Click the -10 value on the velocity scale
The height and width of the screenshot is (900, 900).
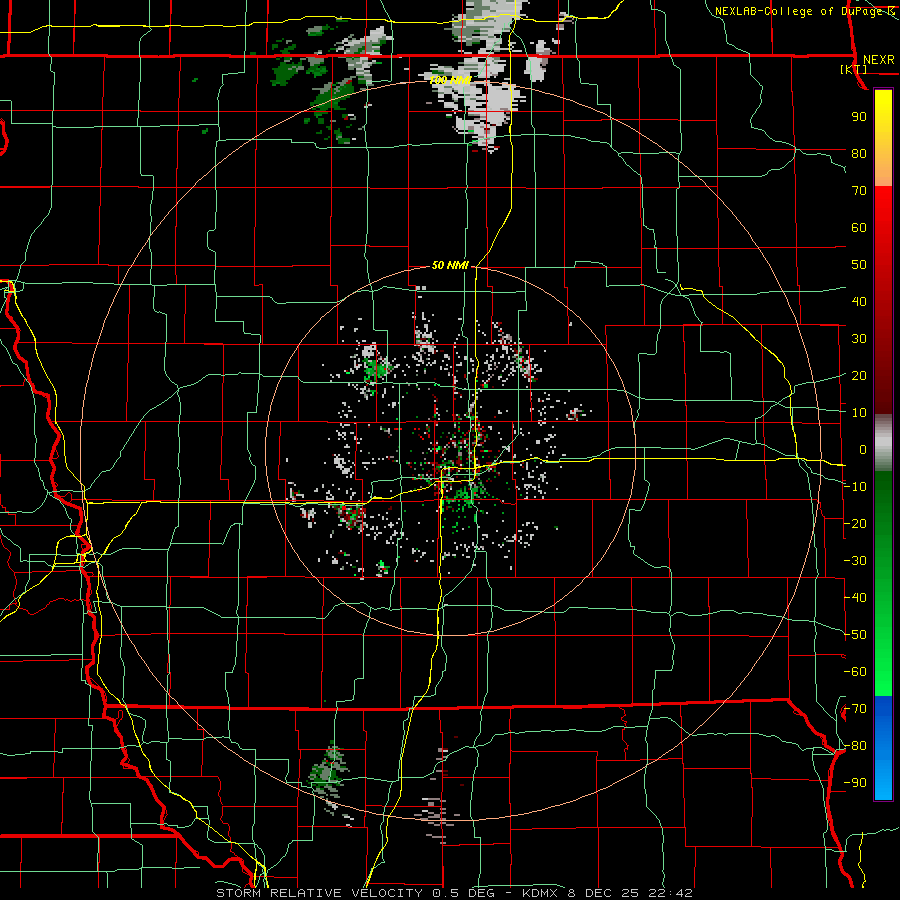point(855,487)
